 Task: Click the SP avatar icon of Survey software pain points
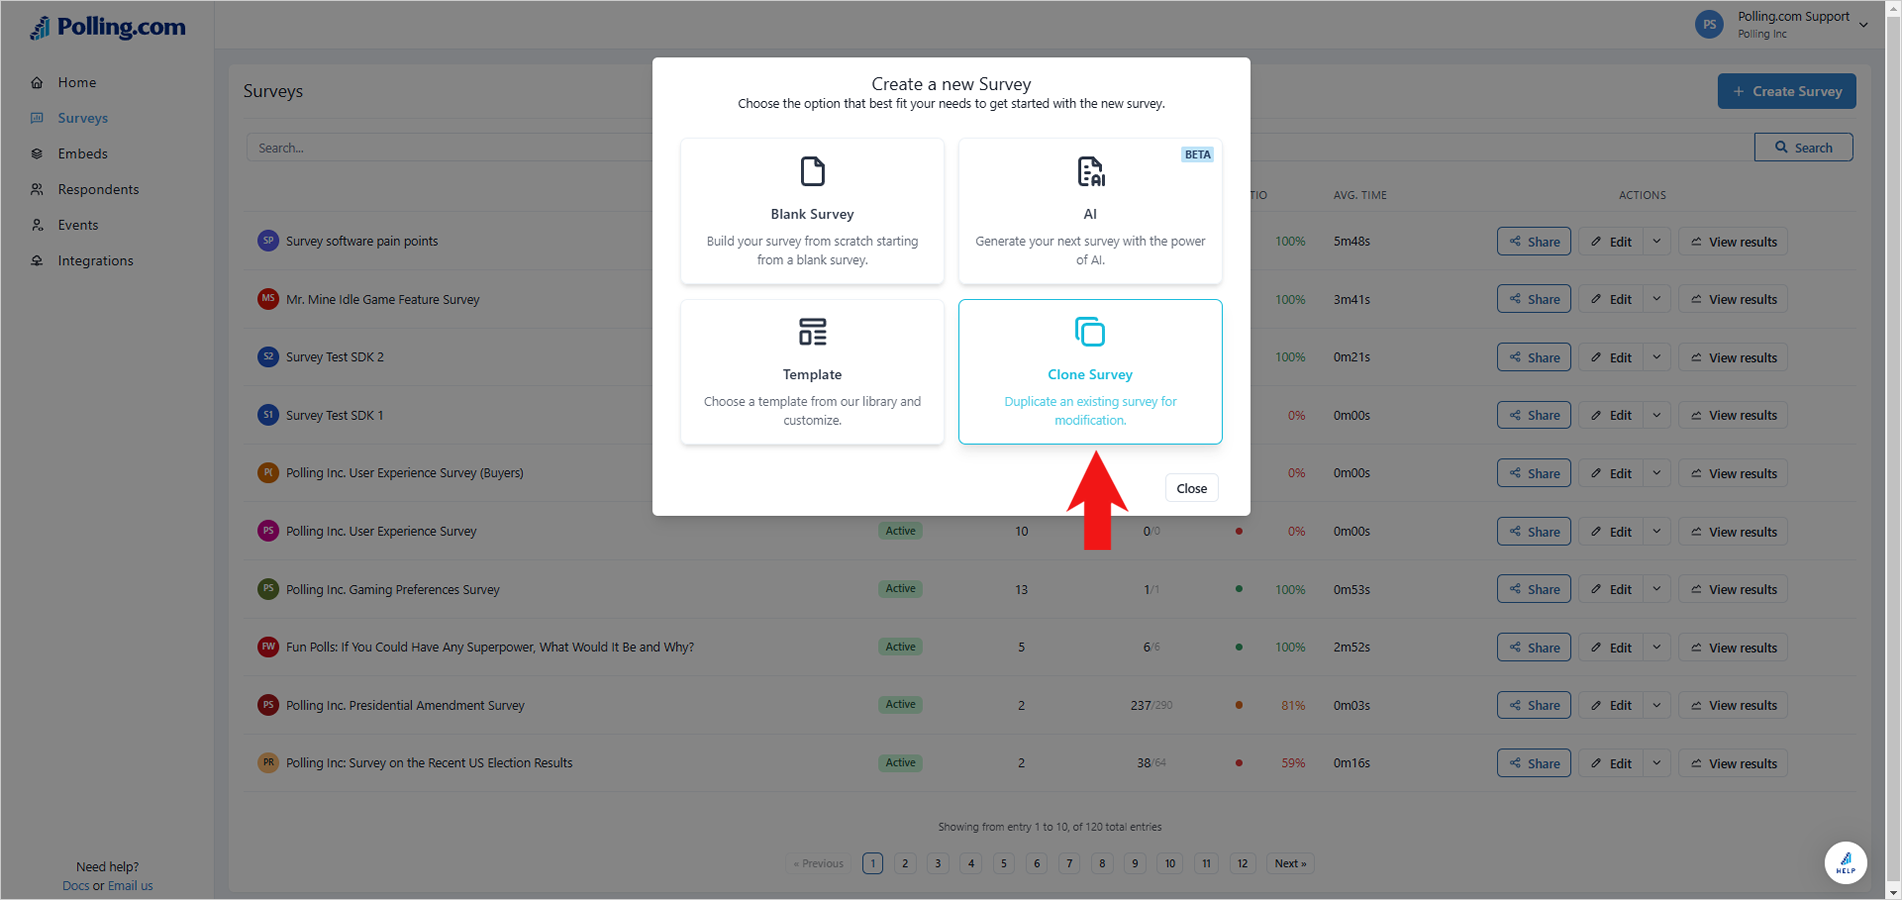pyautogui.click(x=268, y=240)
